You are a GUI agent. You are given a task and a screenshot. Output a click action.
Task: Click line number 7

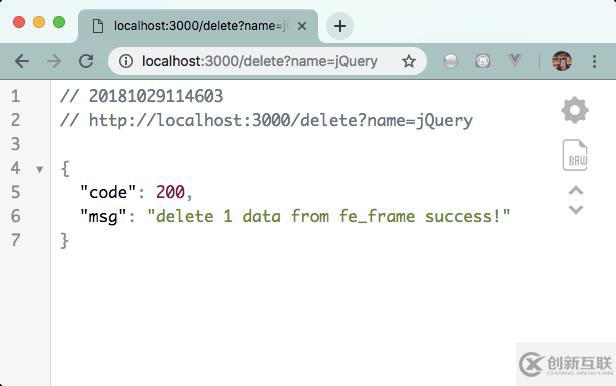click(x=15, y=240)
